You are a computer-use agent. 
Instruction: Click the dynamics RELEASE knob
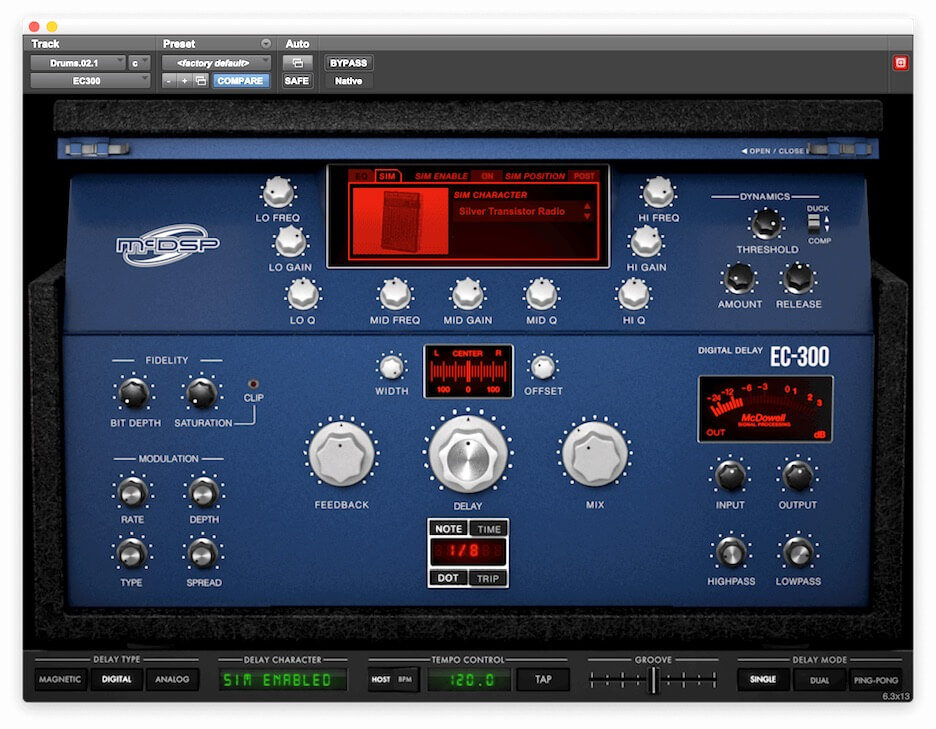pyautogui.click(x=798, y=279)
